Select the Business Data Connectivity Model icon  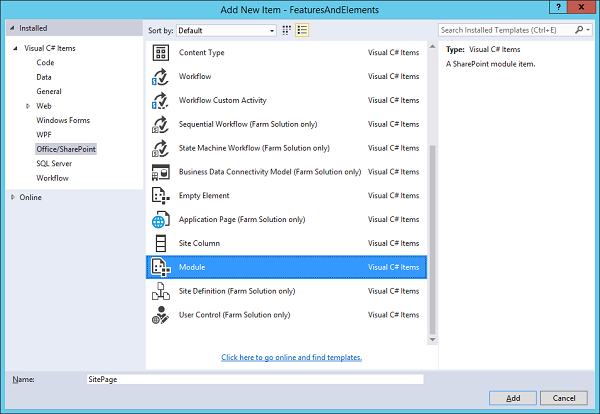click(160, 172)
